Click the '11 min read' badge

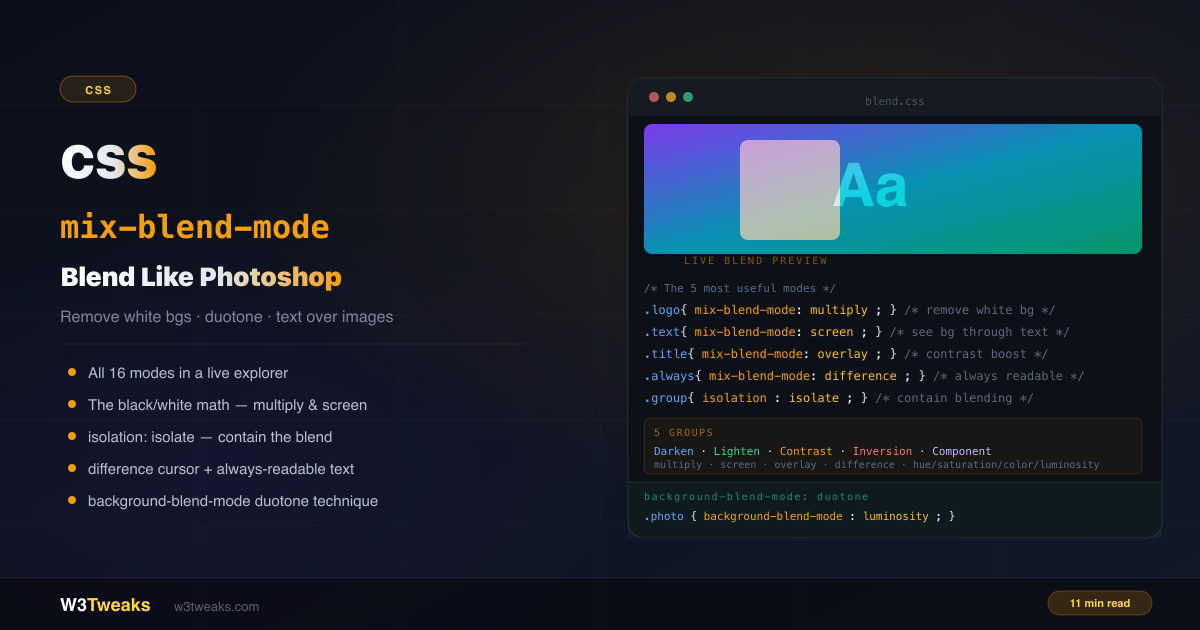click(1100, 603)
